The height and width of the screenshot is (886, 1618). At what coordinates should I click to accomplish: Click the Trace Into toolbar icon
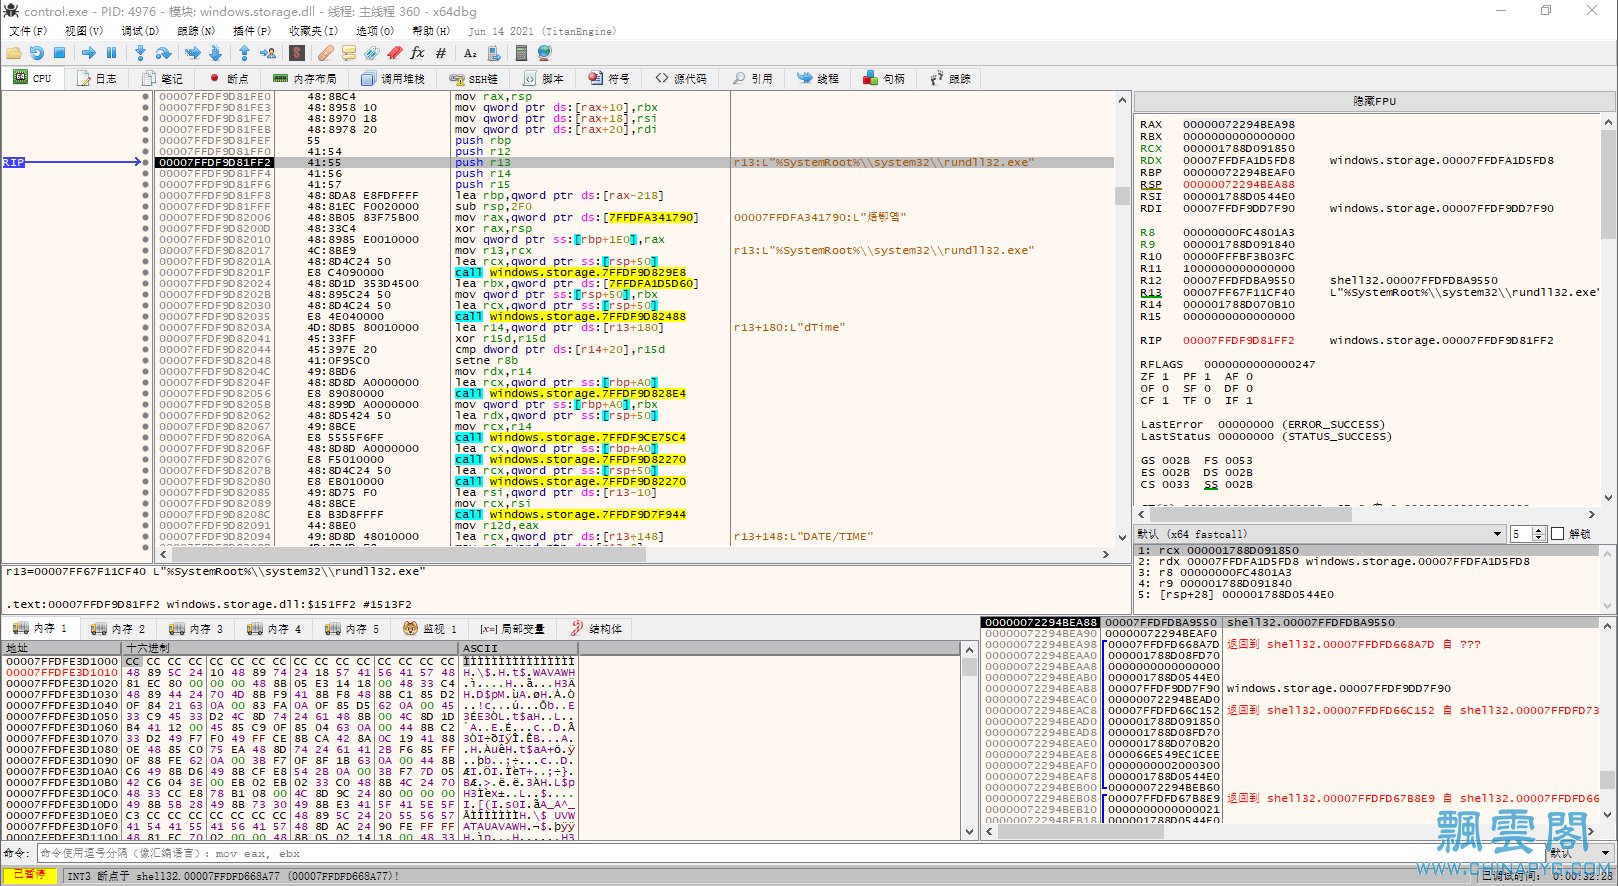[x=192, y=53]
